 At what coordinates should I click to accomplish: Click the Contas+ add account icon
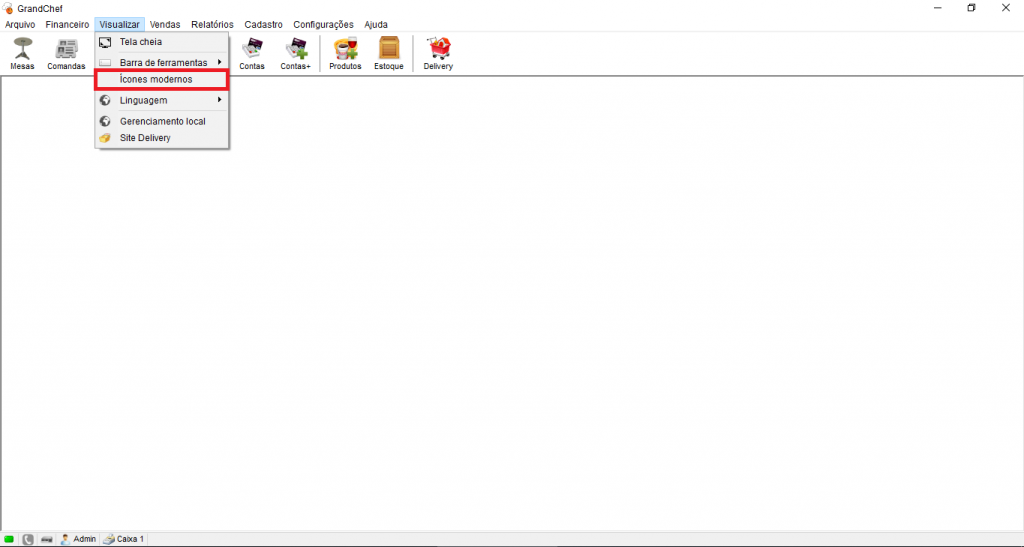(x=296, y=53)
